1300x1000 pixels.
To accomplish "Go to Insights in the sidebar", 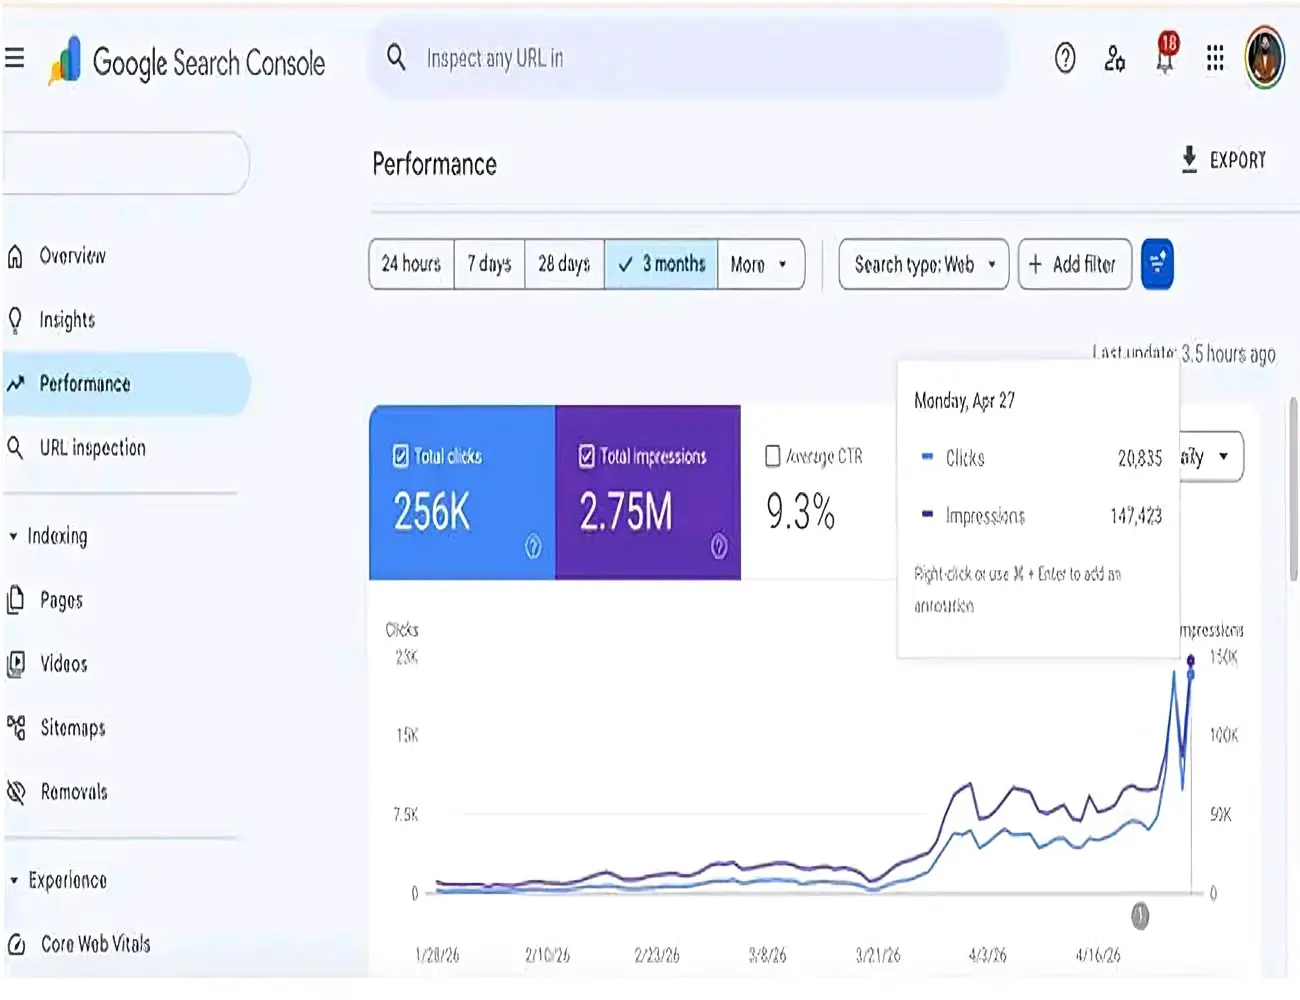I will [x=67, y=320].
